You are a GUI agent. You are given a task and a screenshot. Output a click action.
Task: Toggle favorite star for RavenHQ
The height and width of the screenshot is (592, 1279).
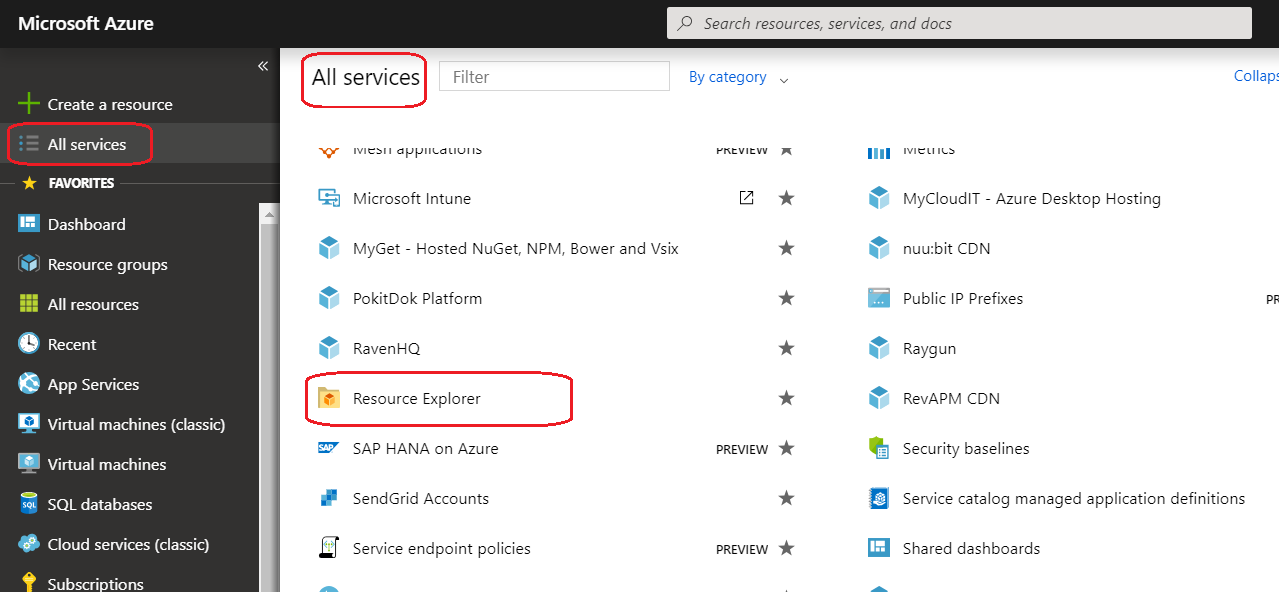click(x=786, y=349)
